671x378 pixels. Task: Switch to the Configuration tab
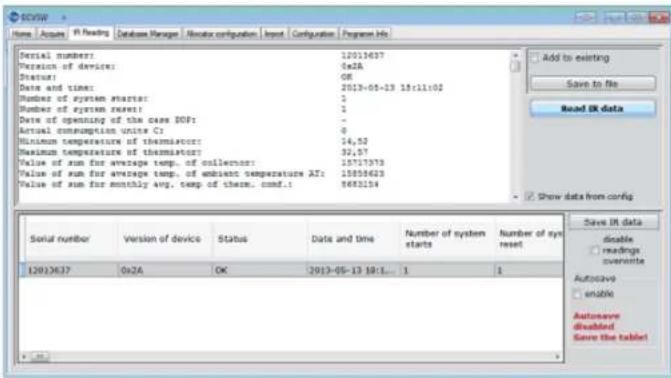[x=313, y=34]
